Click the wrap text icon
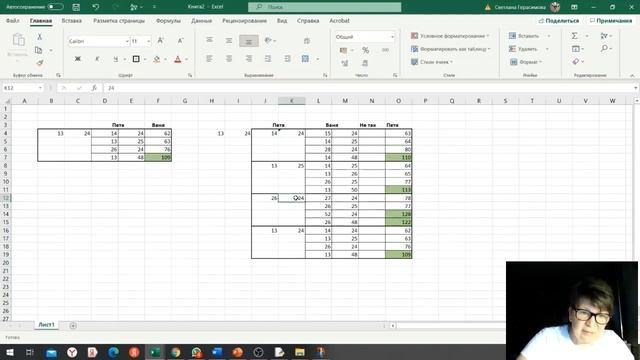 pyautogui.click(x=307, y=41)
